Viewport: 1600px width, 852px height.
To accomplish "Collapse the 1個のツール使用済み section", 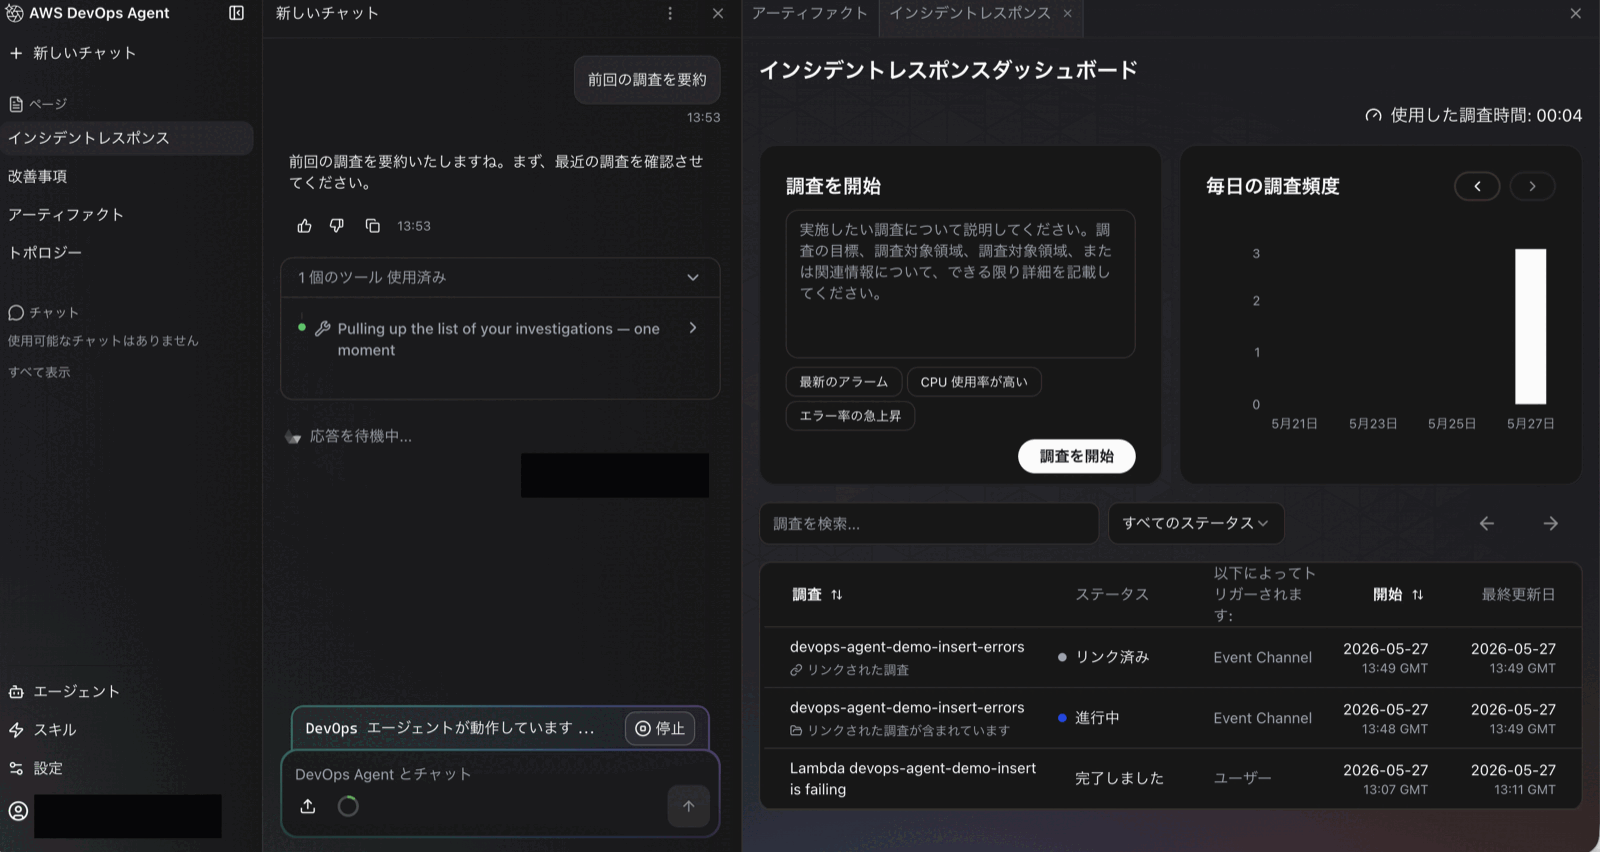I will click(500, 277).
